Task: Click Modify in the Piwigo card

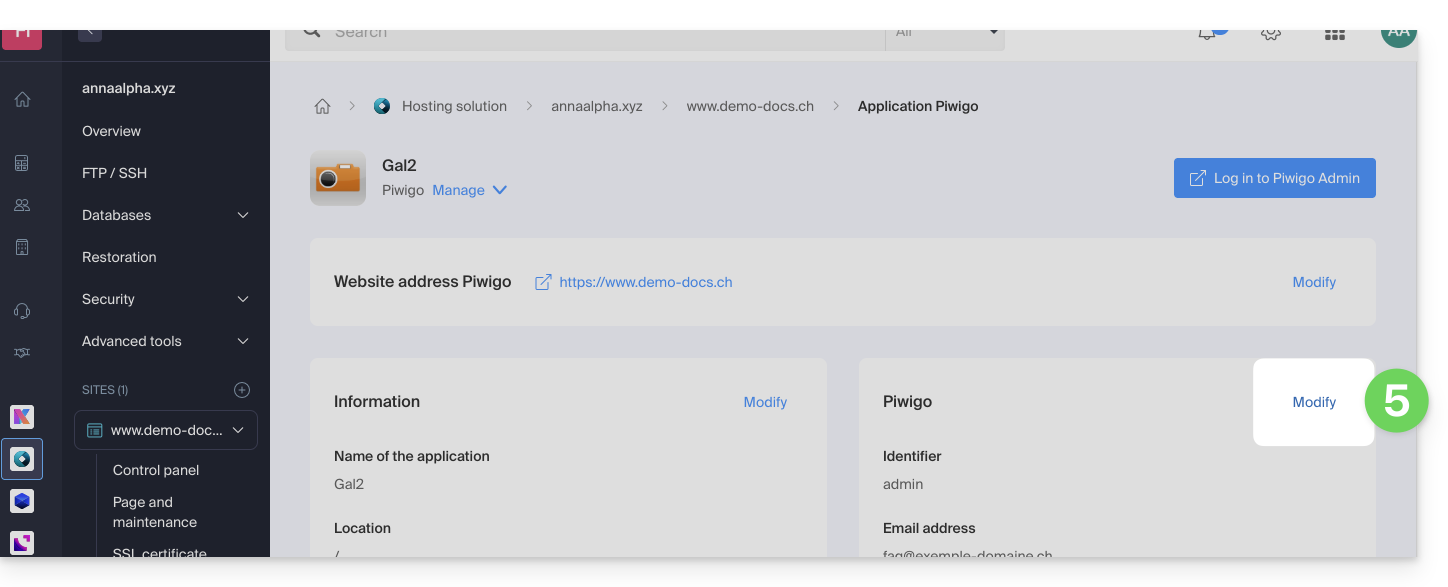Action: pyautogui.click(x=1313, y=402)
